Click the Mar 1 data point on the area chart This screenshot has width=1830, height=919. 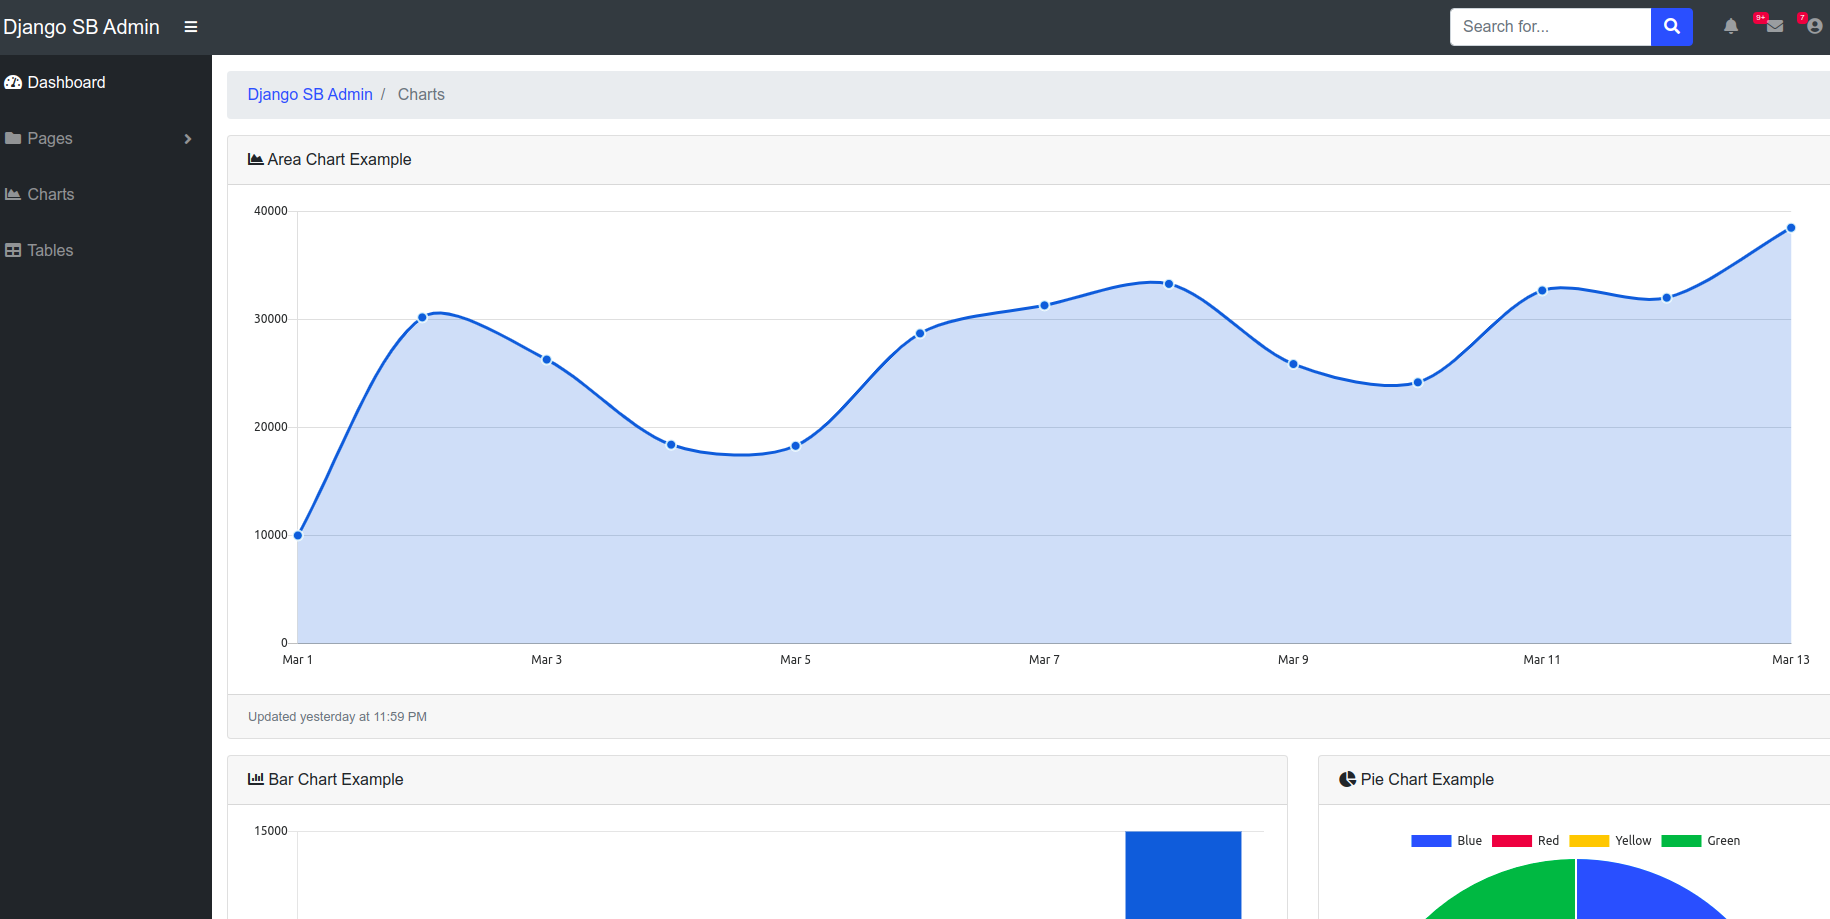pos(298,536)
